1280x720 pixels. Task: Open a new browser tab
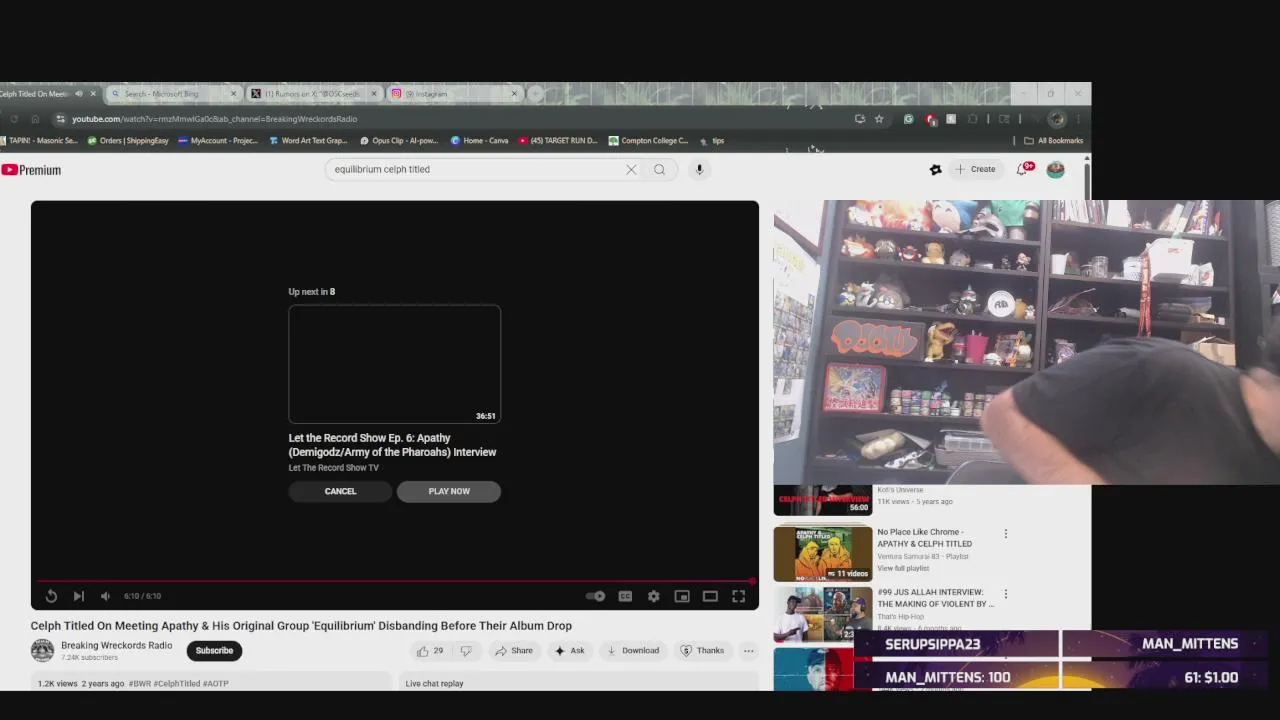[536, 94]
